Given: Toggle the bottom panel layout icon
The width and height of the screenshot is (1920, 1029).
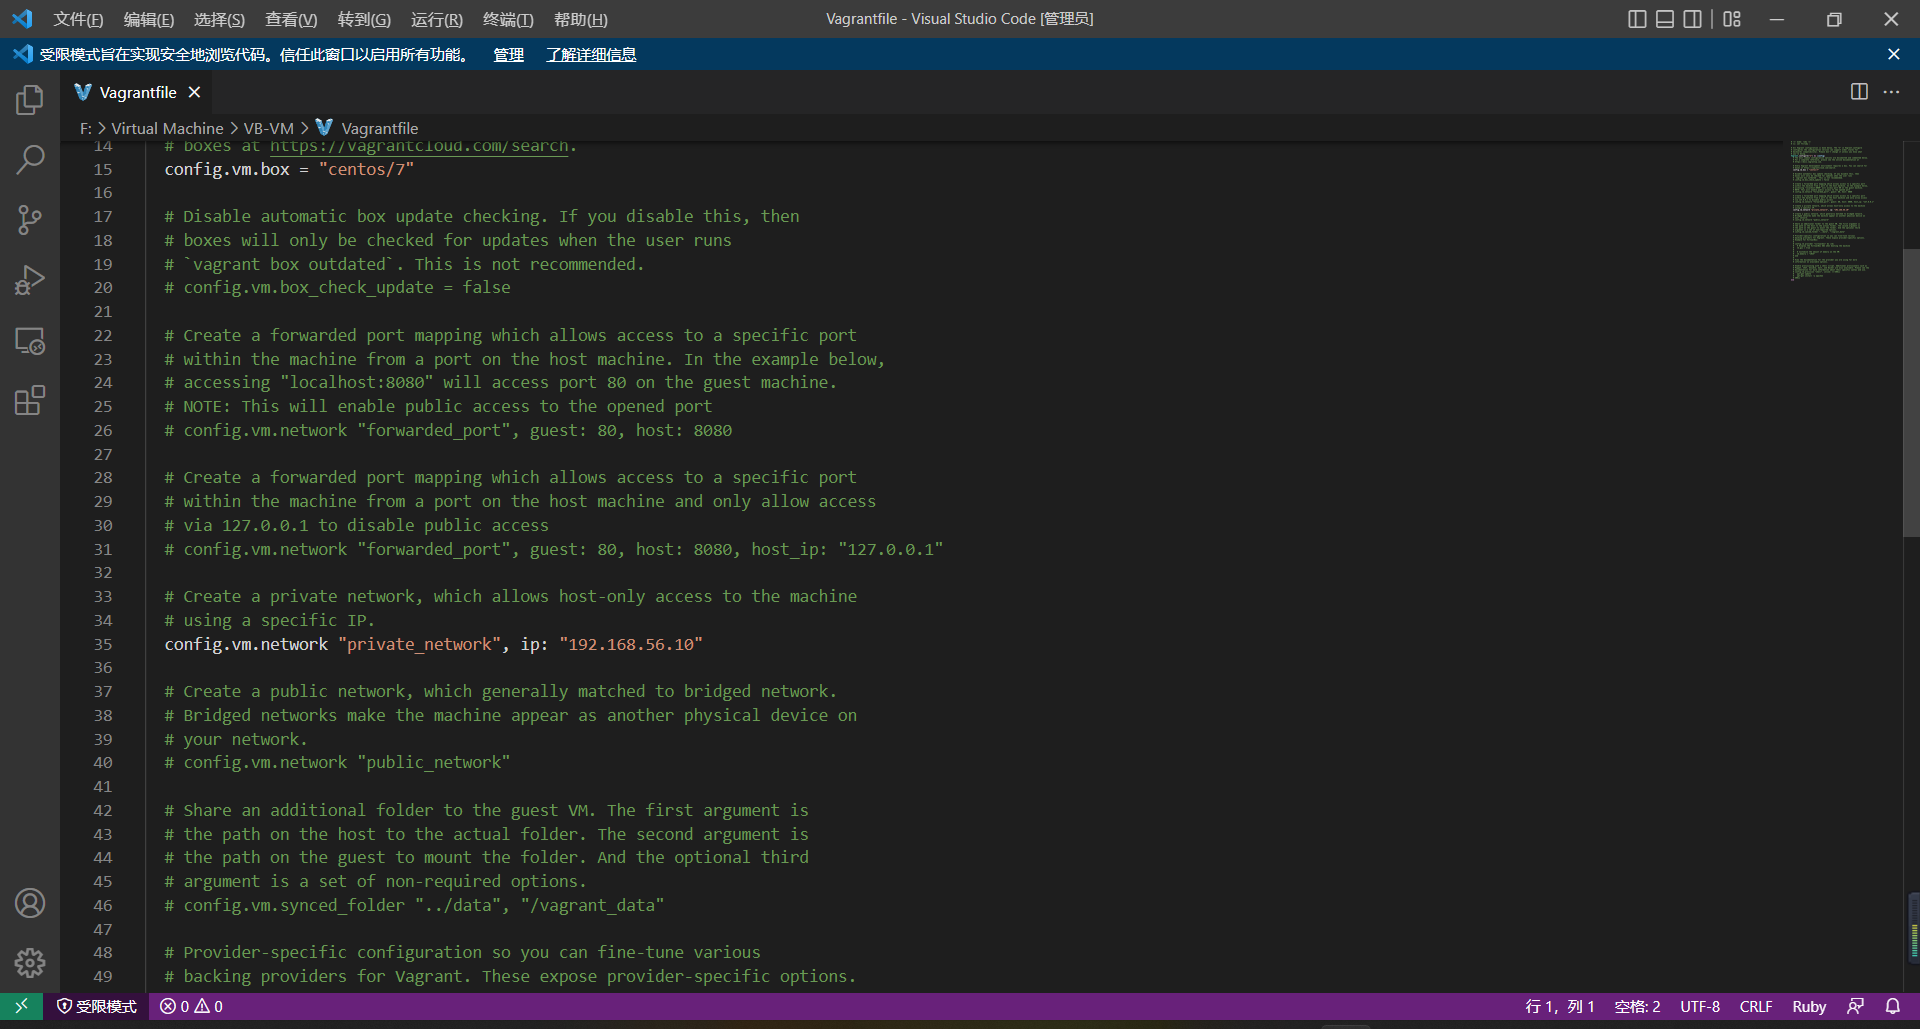Looking at the screenshot, I should pos(1665,19).
